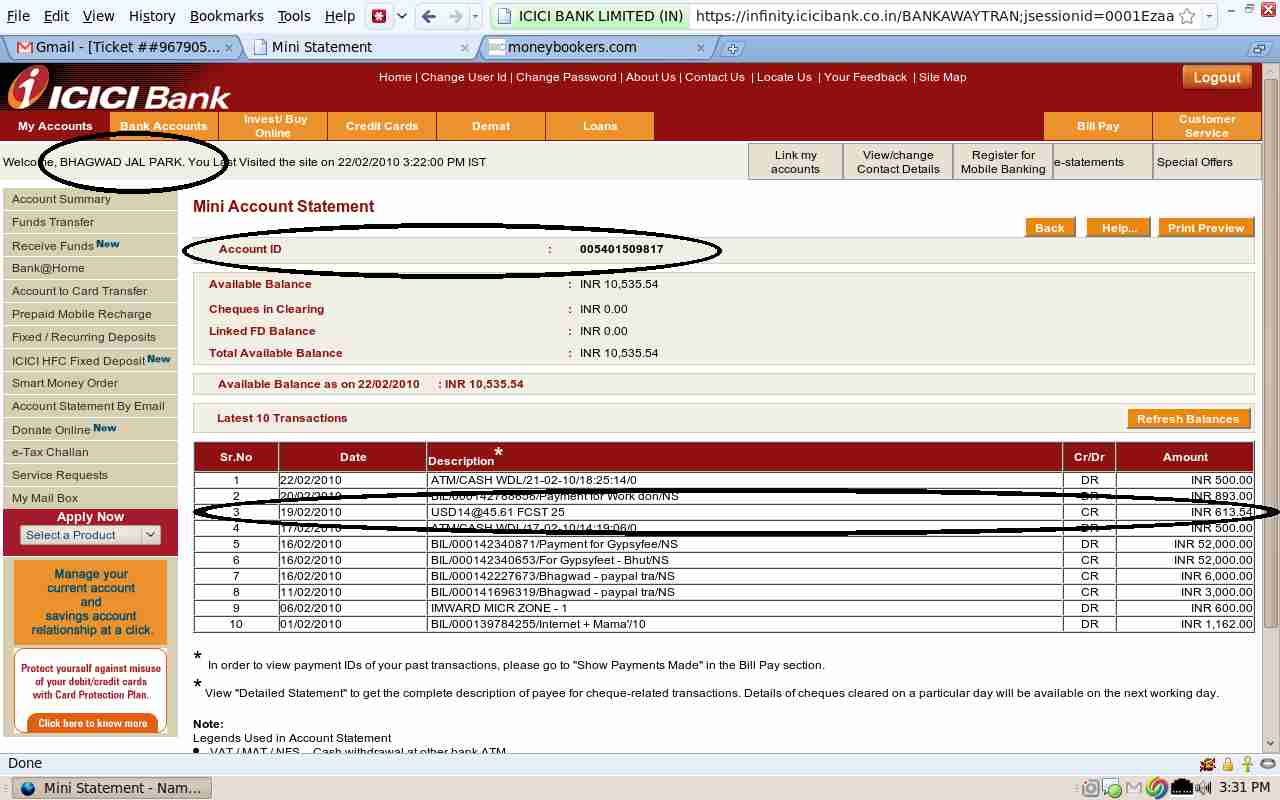Click Register for Mobile Banking
The image size is (1280, 800).
click(x=1003, y=162)
